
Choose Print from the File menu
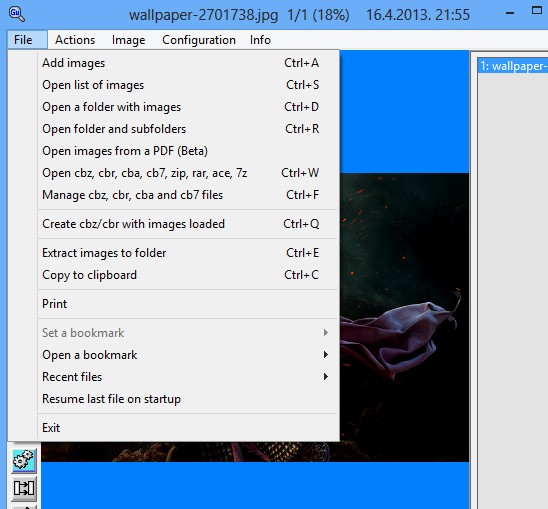[189, 304]
